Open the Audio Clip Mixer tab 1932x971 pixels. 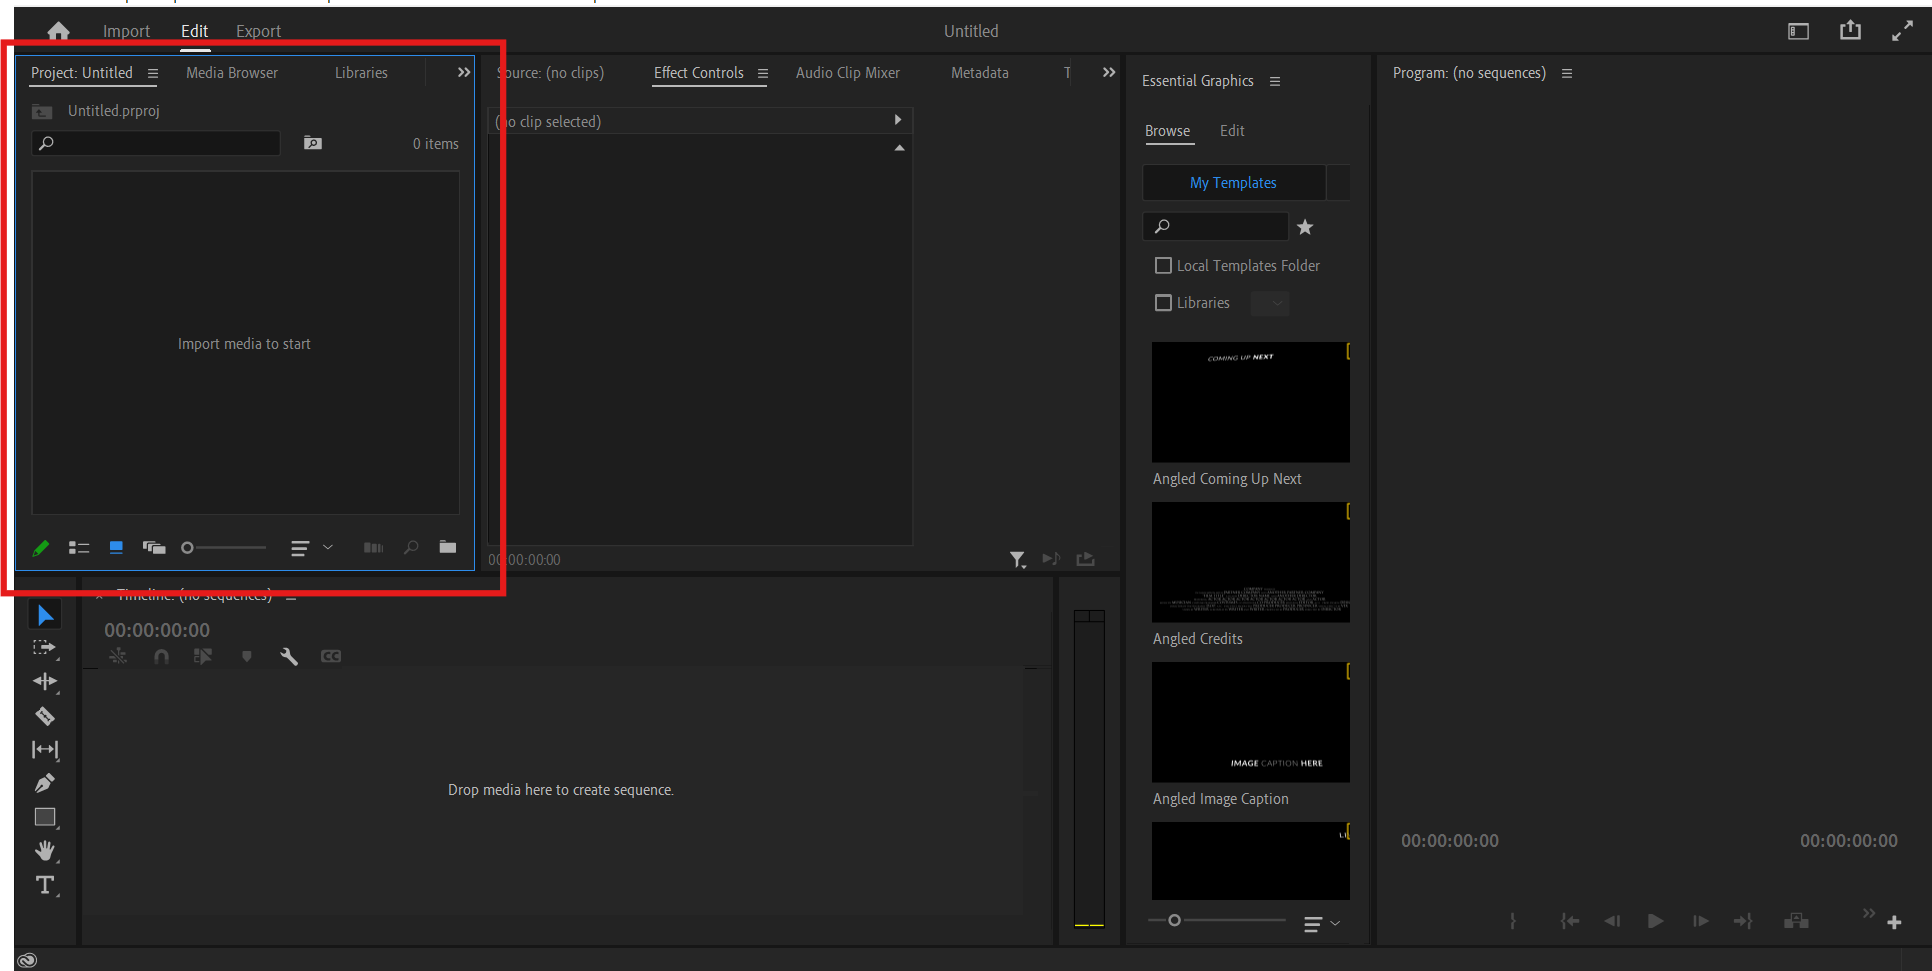[x=848, y=72]
